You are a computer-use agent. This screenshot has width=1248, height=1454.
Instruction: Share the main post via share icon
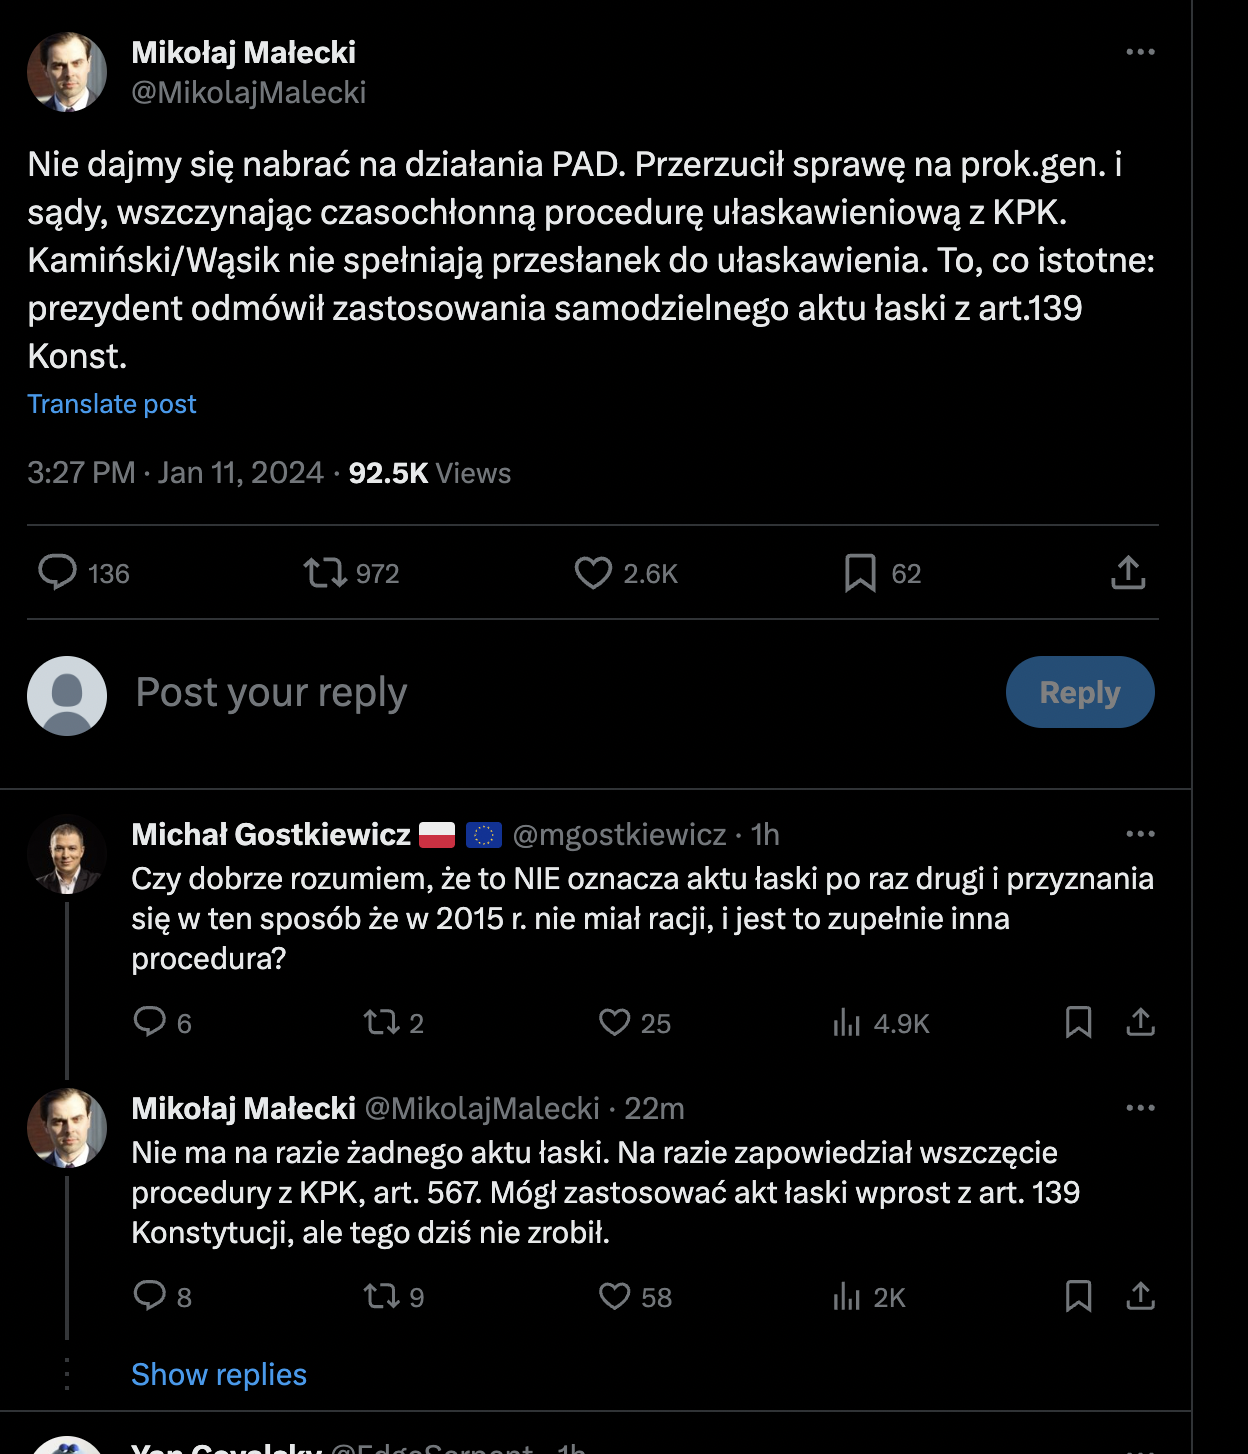coord(1128,573)
